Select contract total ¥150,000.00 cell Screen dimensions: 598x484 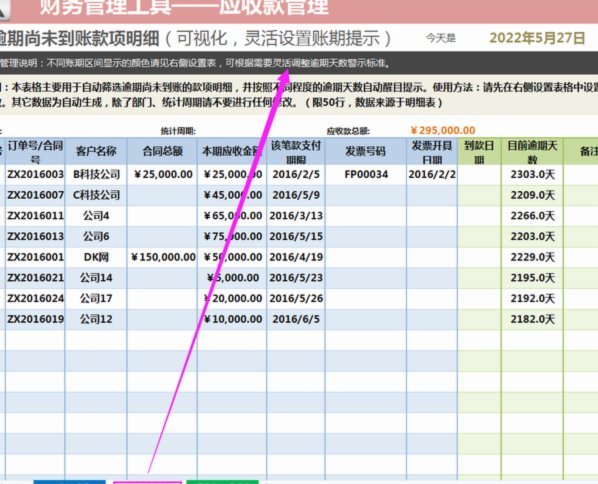point(162,257)
